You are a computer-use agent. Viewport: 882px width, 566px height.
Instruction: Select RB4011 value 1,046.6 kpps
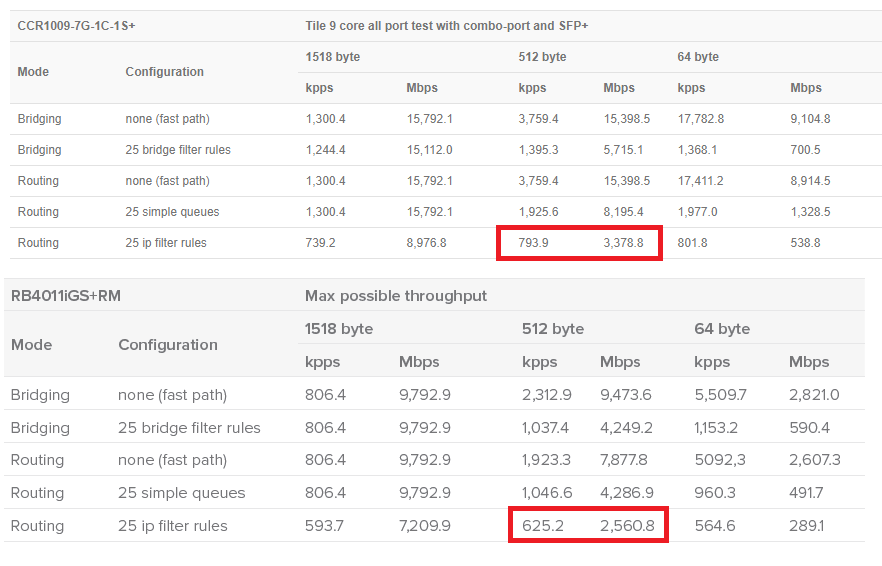click(x=547, y=493)
